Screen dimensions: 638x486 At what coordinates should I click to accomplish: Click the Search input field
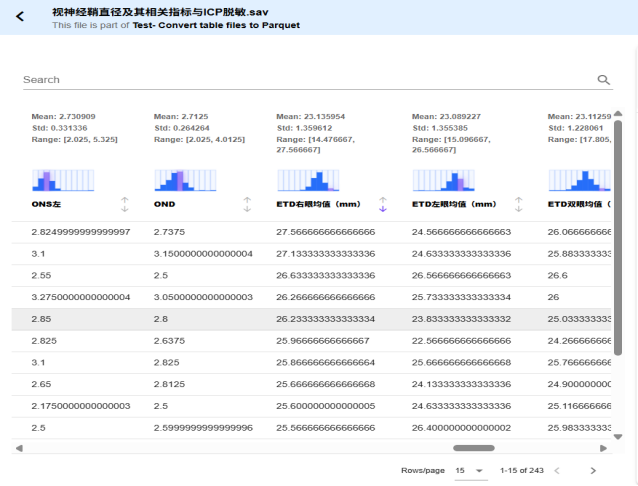pyautogui.click(x=300, y=80)
